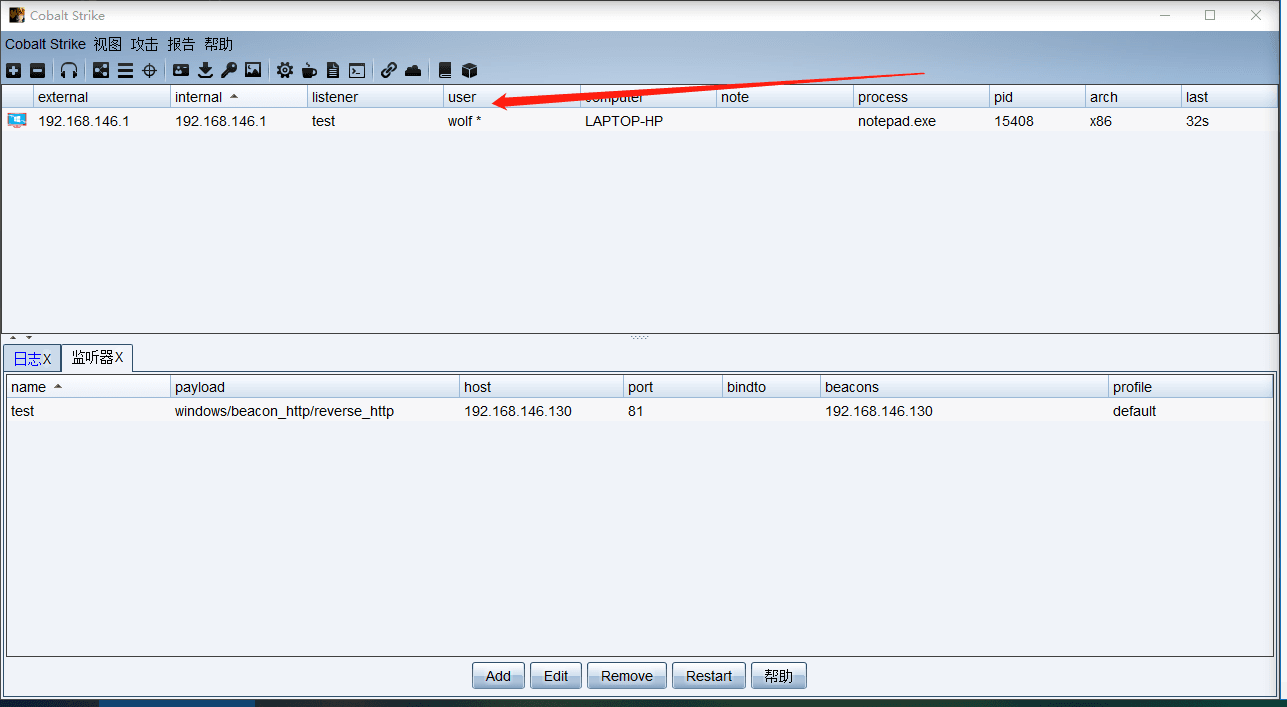
Task: Switch to the 日志X tab
Action: click(x=32, y=358)
